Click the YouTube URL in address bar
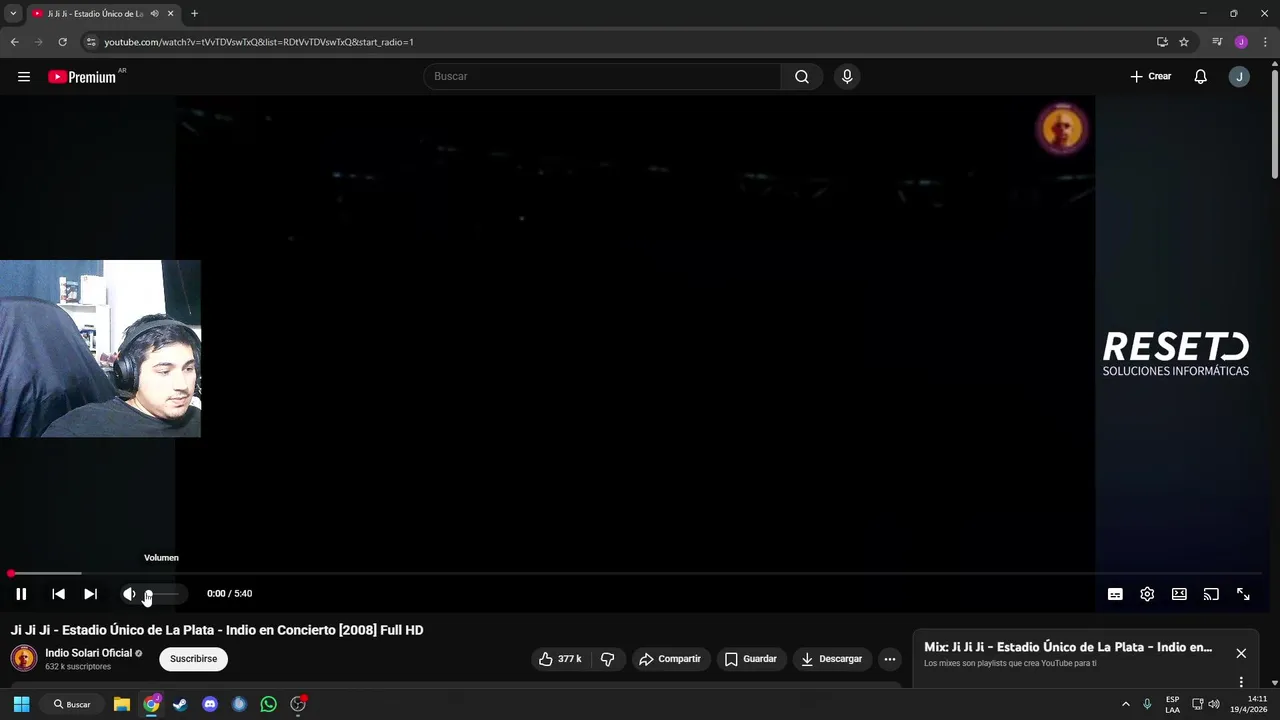This screenshot has height=720, width=1280. tap(259, 42)
